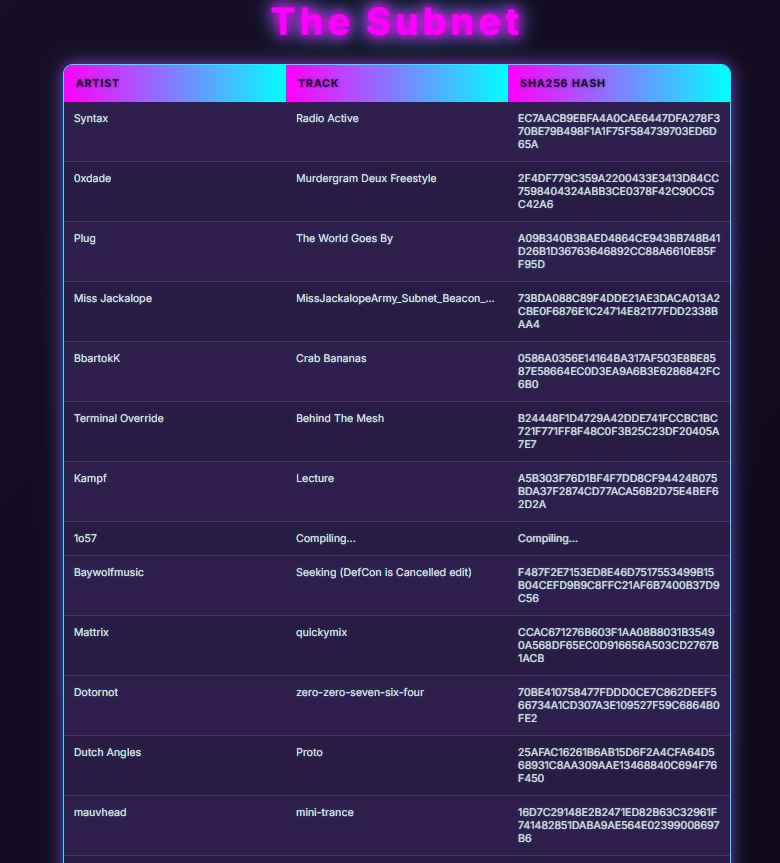Viewport: 780px width, 863px height.
Task: Select the artist '1o57'
Action: pyautogui.click(x=85, y=538)
